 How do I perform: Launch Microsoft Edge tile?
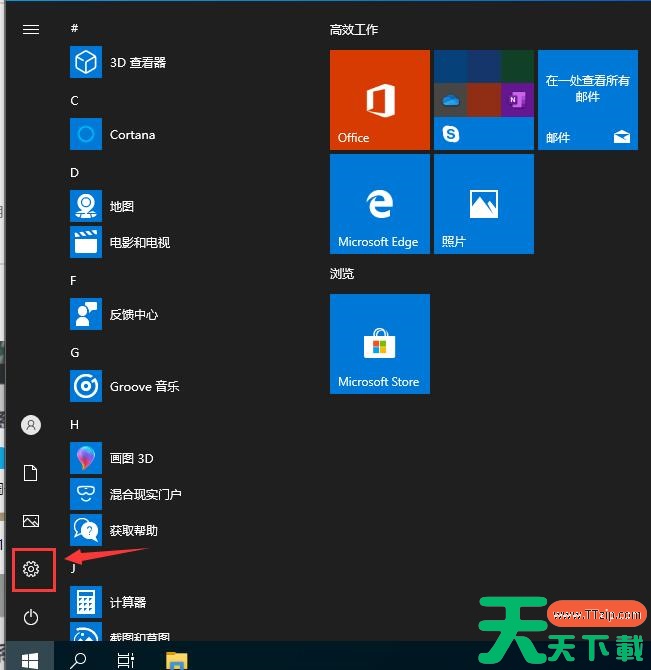tap(380, 204)
